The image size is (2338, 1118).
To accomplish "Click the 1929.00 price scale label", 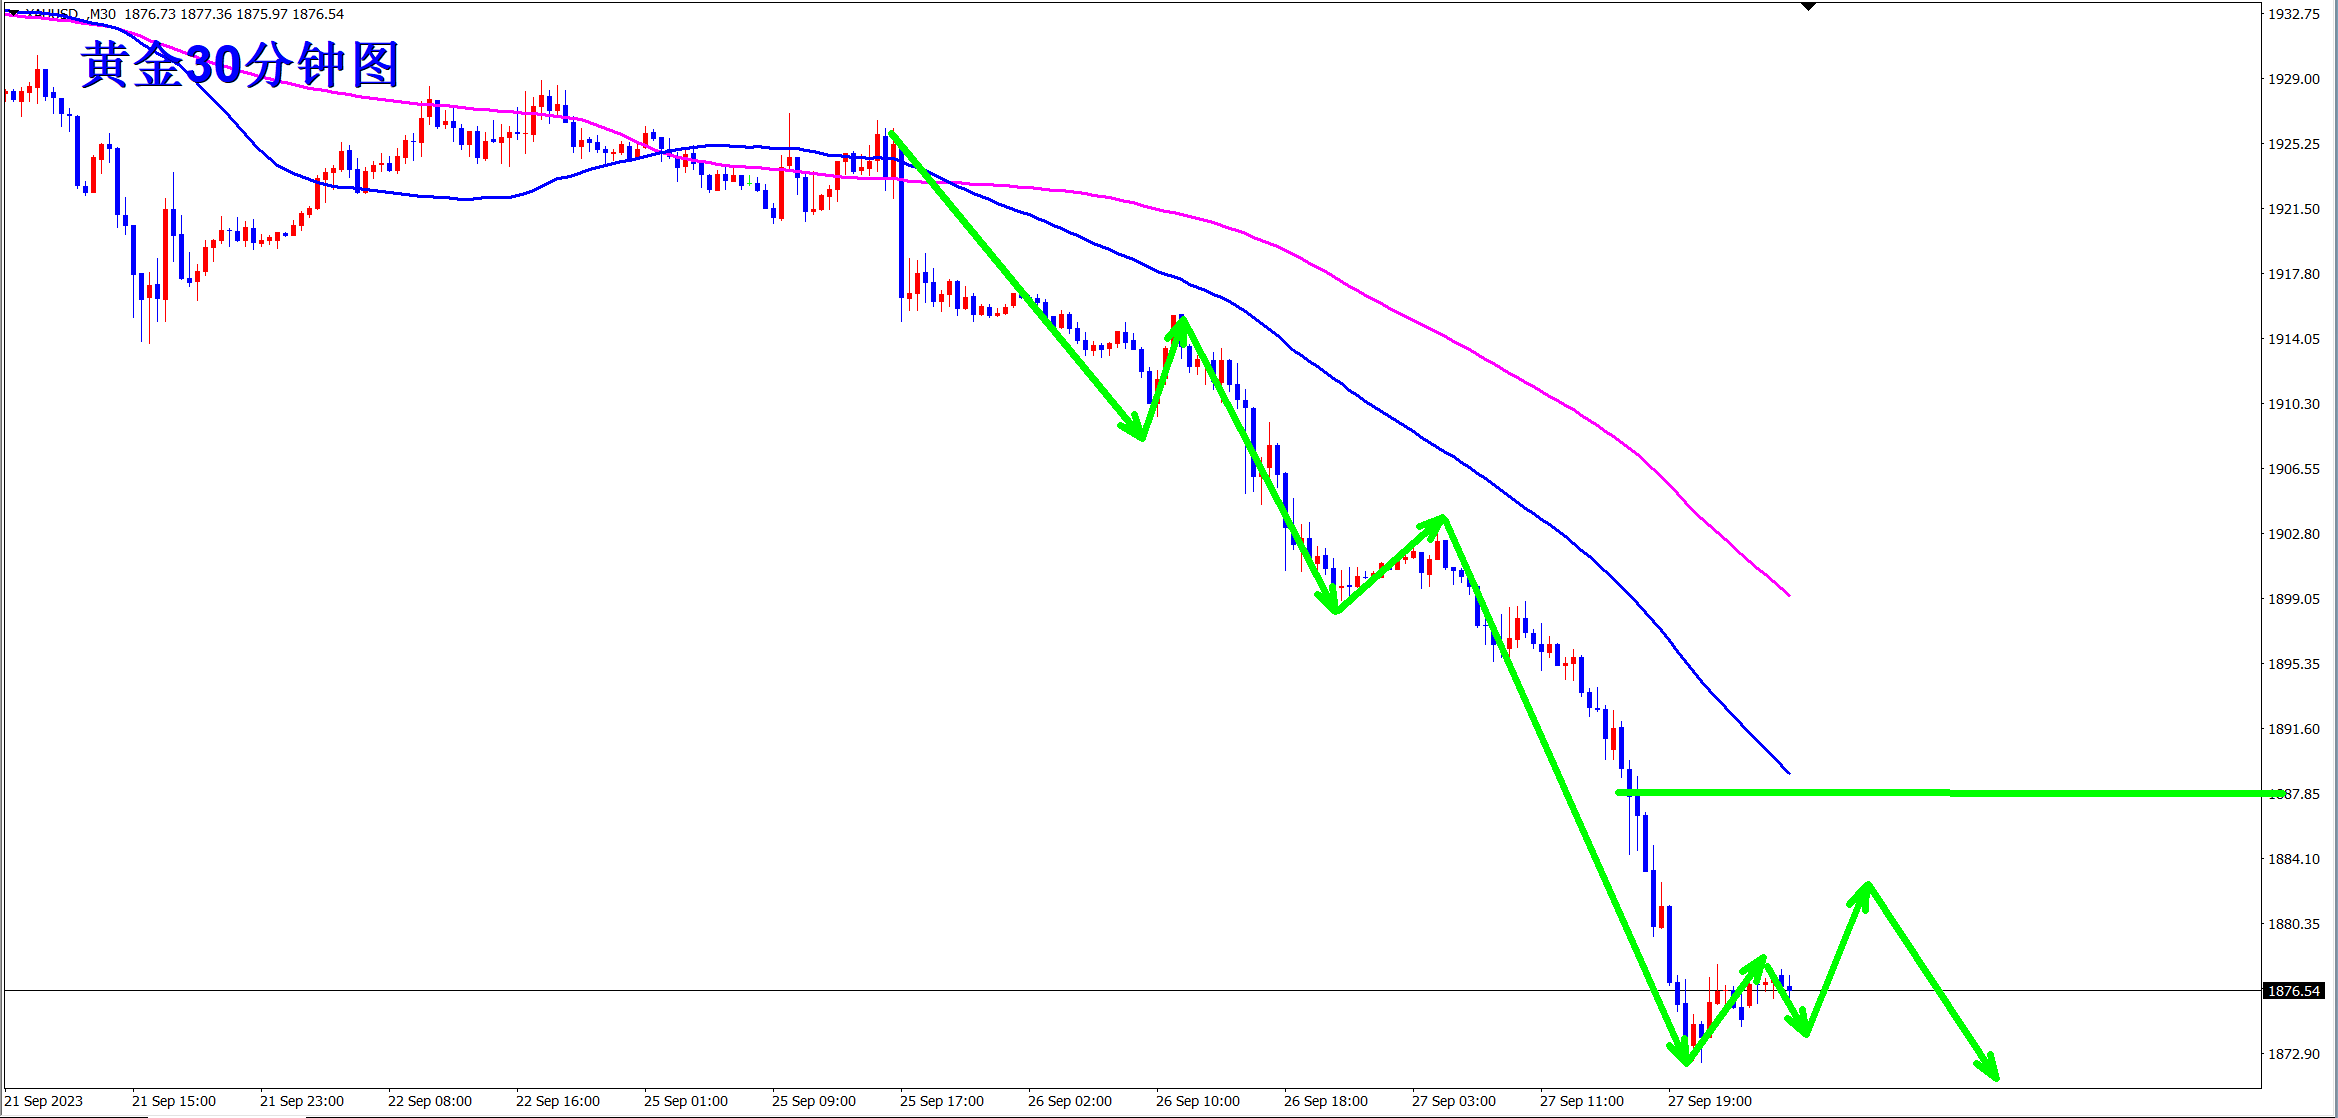I will pyautogui.click(x=2293, y=79).
